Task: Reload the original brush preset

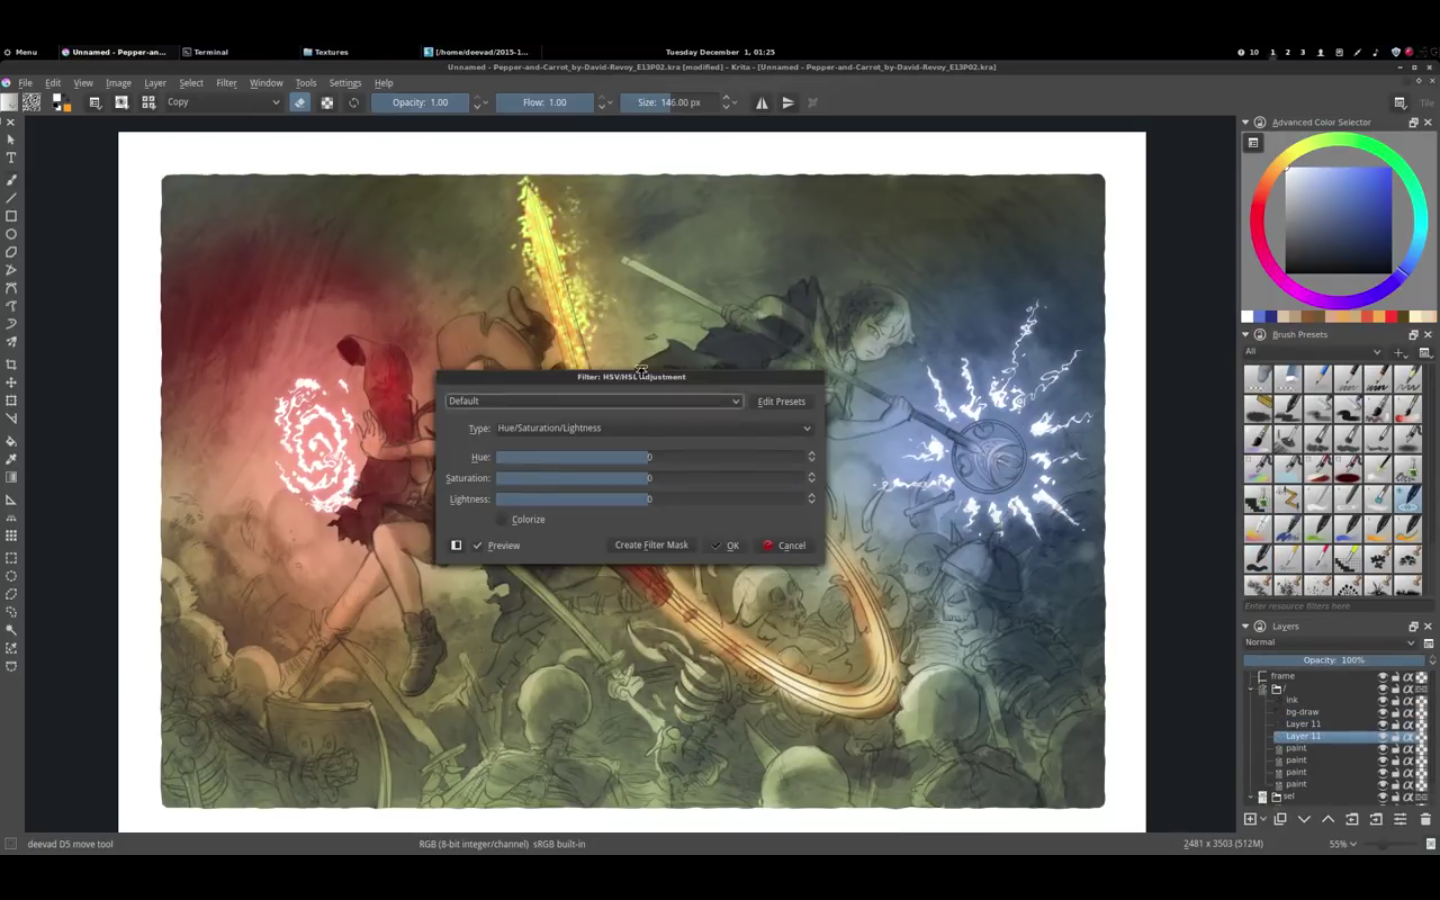Action: click(x=354, y=102)
